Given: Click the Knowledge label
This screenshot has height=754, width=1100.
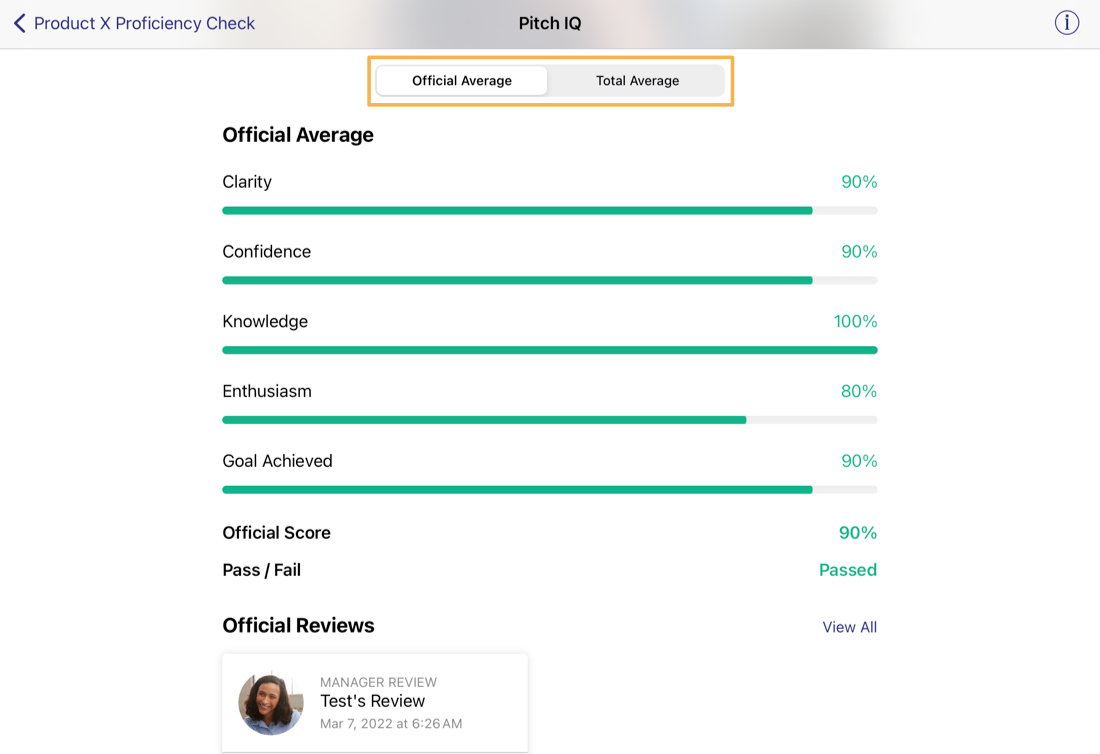Looking at the screenshot, I should (x=265, y=322).
